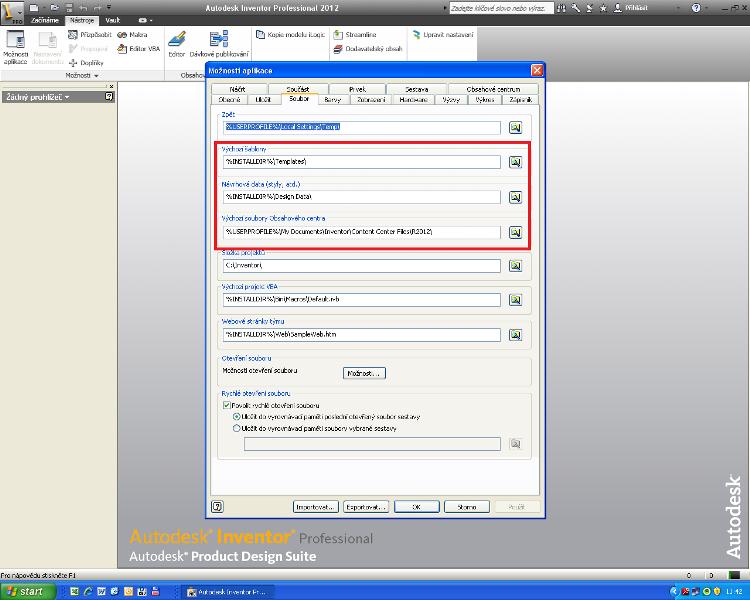Image resolution: width=750 pixels, height=600 pixels.
Task: Open the Uložit options tab
Action: [263, 100]
